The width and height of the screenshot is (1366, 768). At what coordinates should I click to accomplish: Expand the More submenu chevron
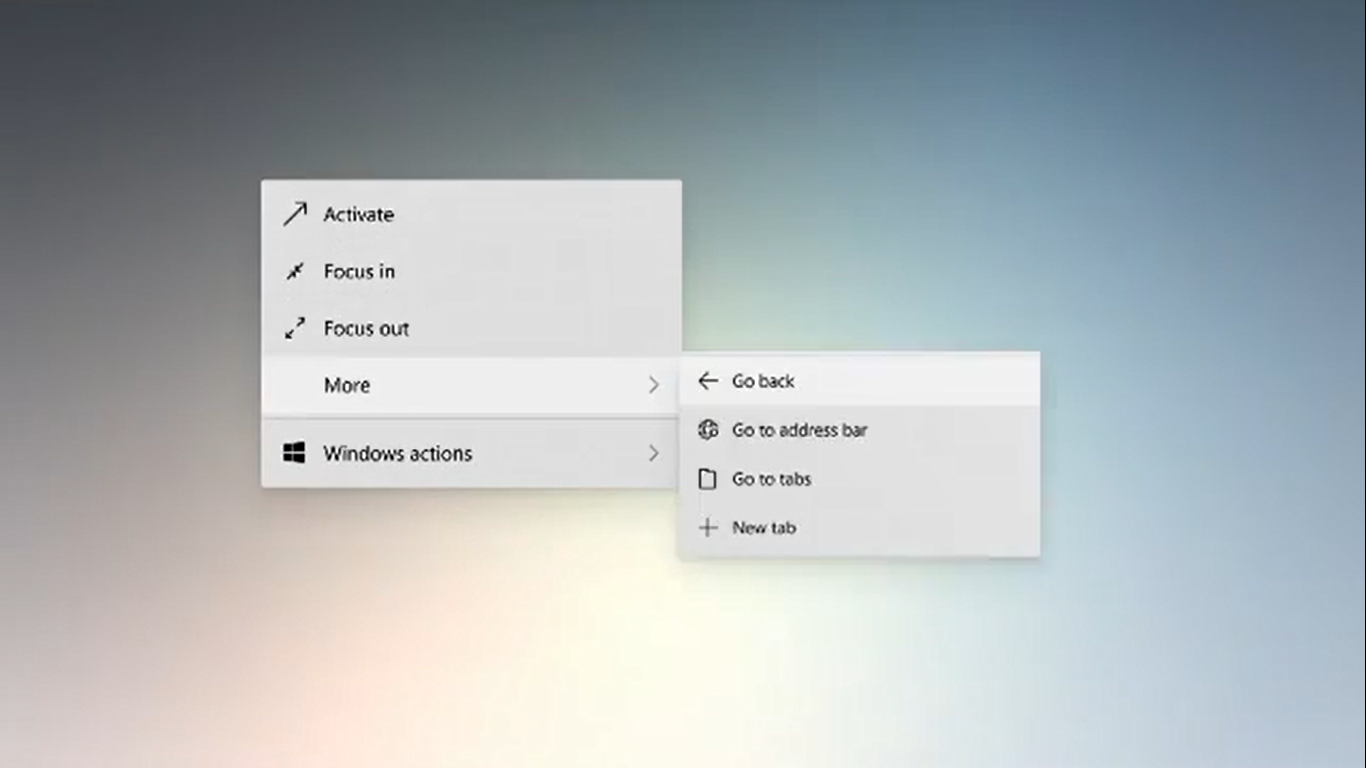[655, 385]
